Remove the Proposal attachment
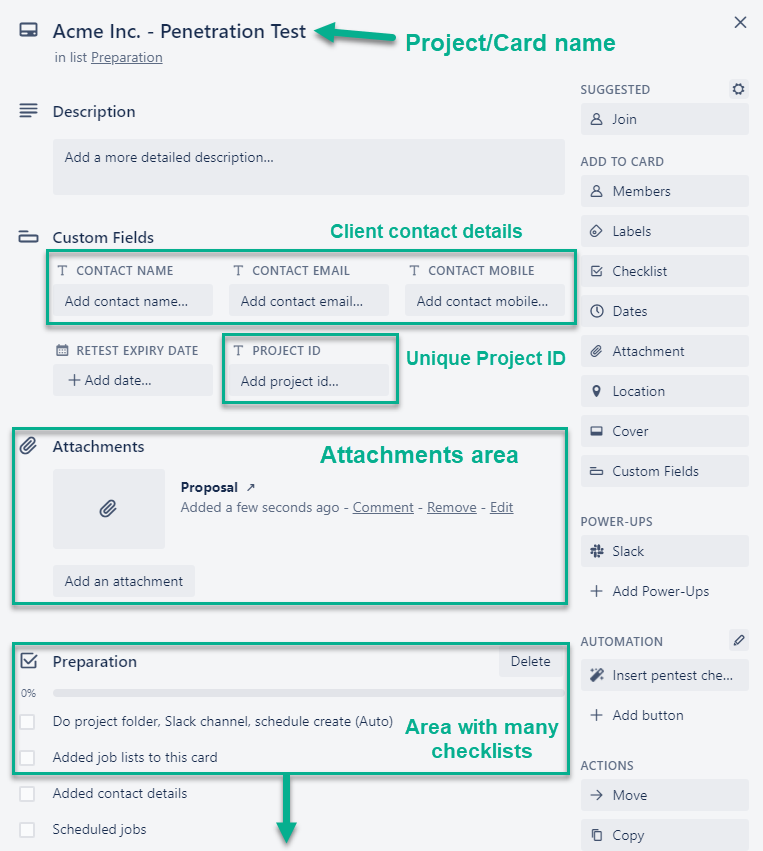763x851 pixels. [451, 507]
